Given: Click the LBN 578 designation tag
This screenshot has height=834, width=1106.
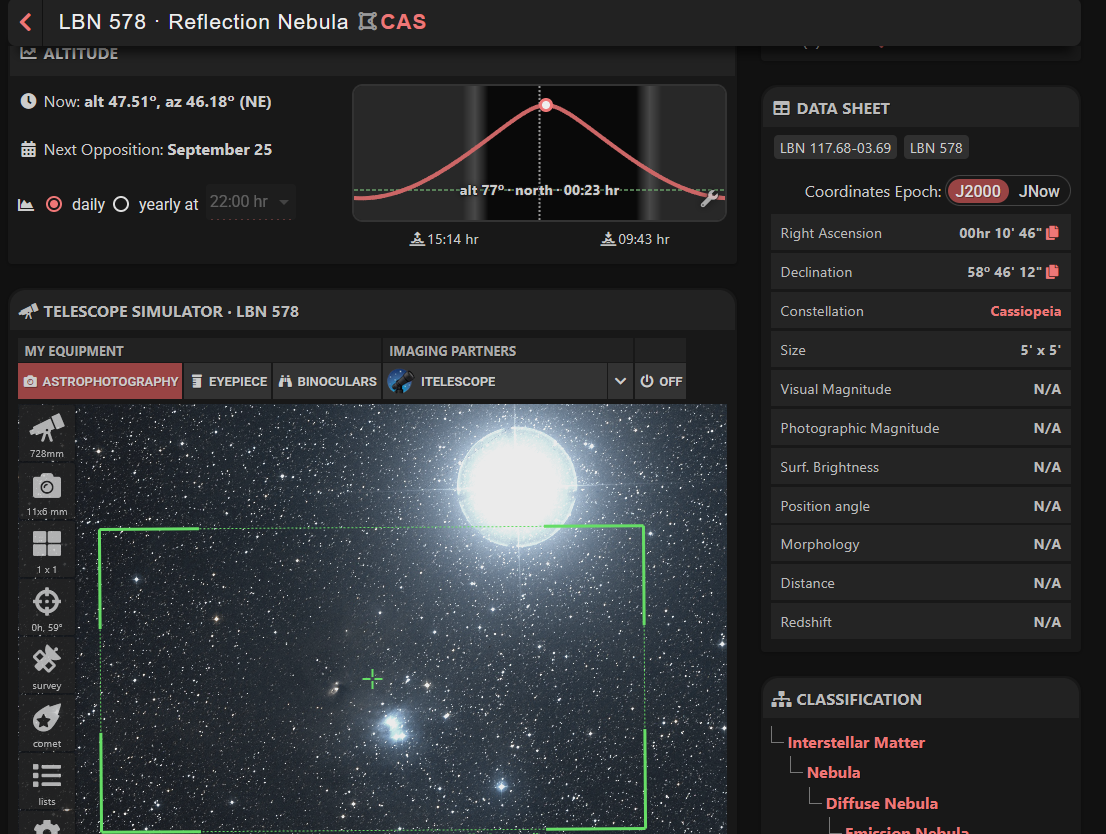Looking at the screenshot, I should coord(936,148).
